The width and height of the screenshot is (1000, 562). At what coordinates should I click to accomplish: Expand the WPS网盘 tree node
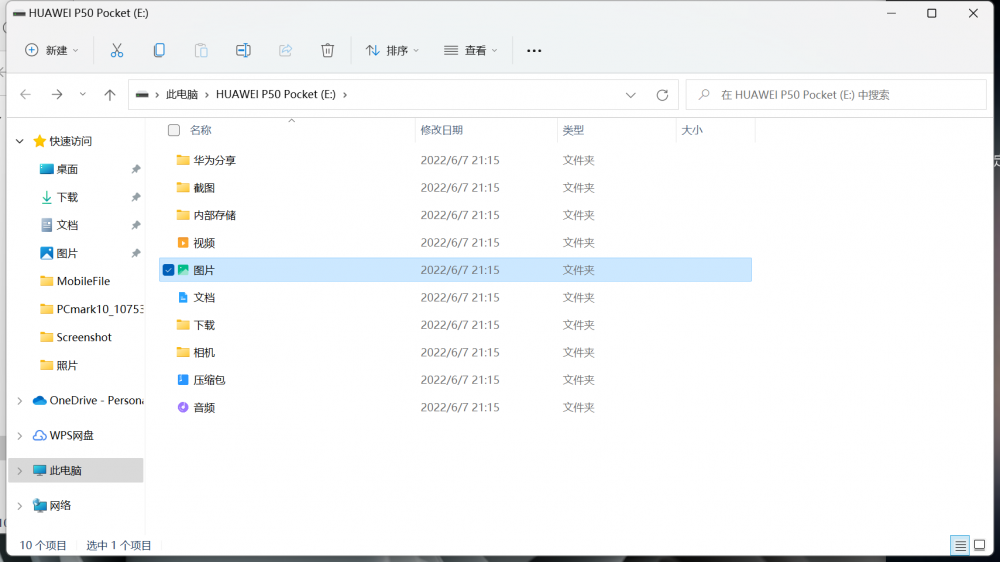pos(20,436)
